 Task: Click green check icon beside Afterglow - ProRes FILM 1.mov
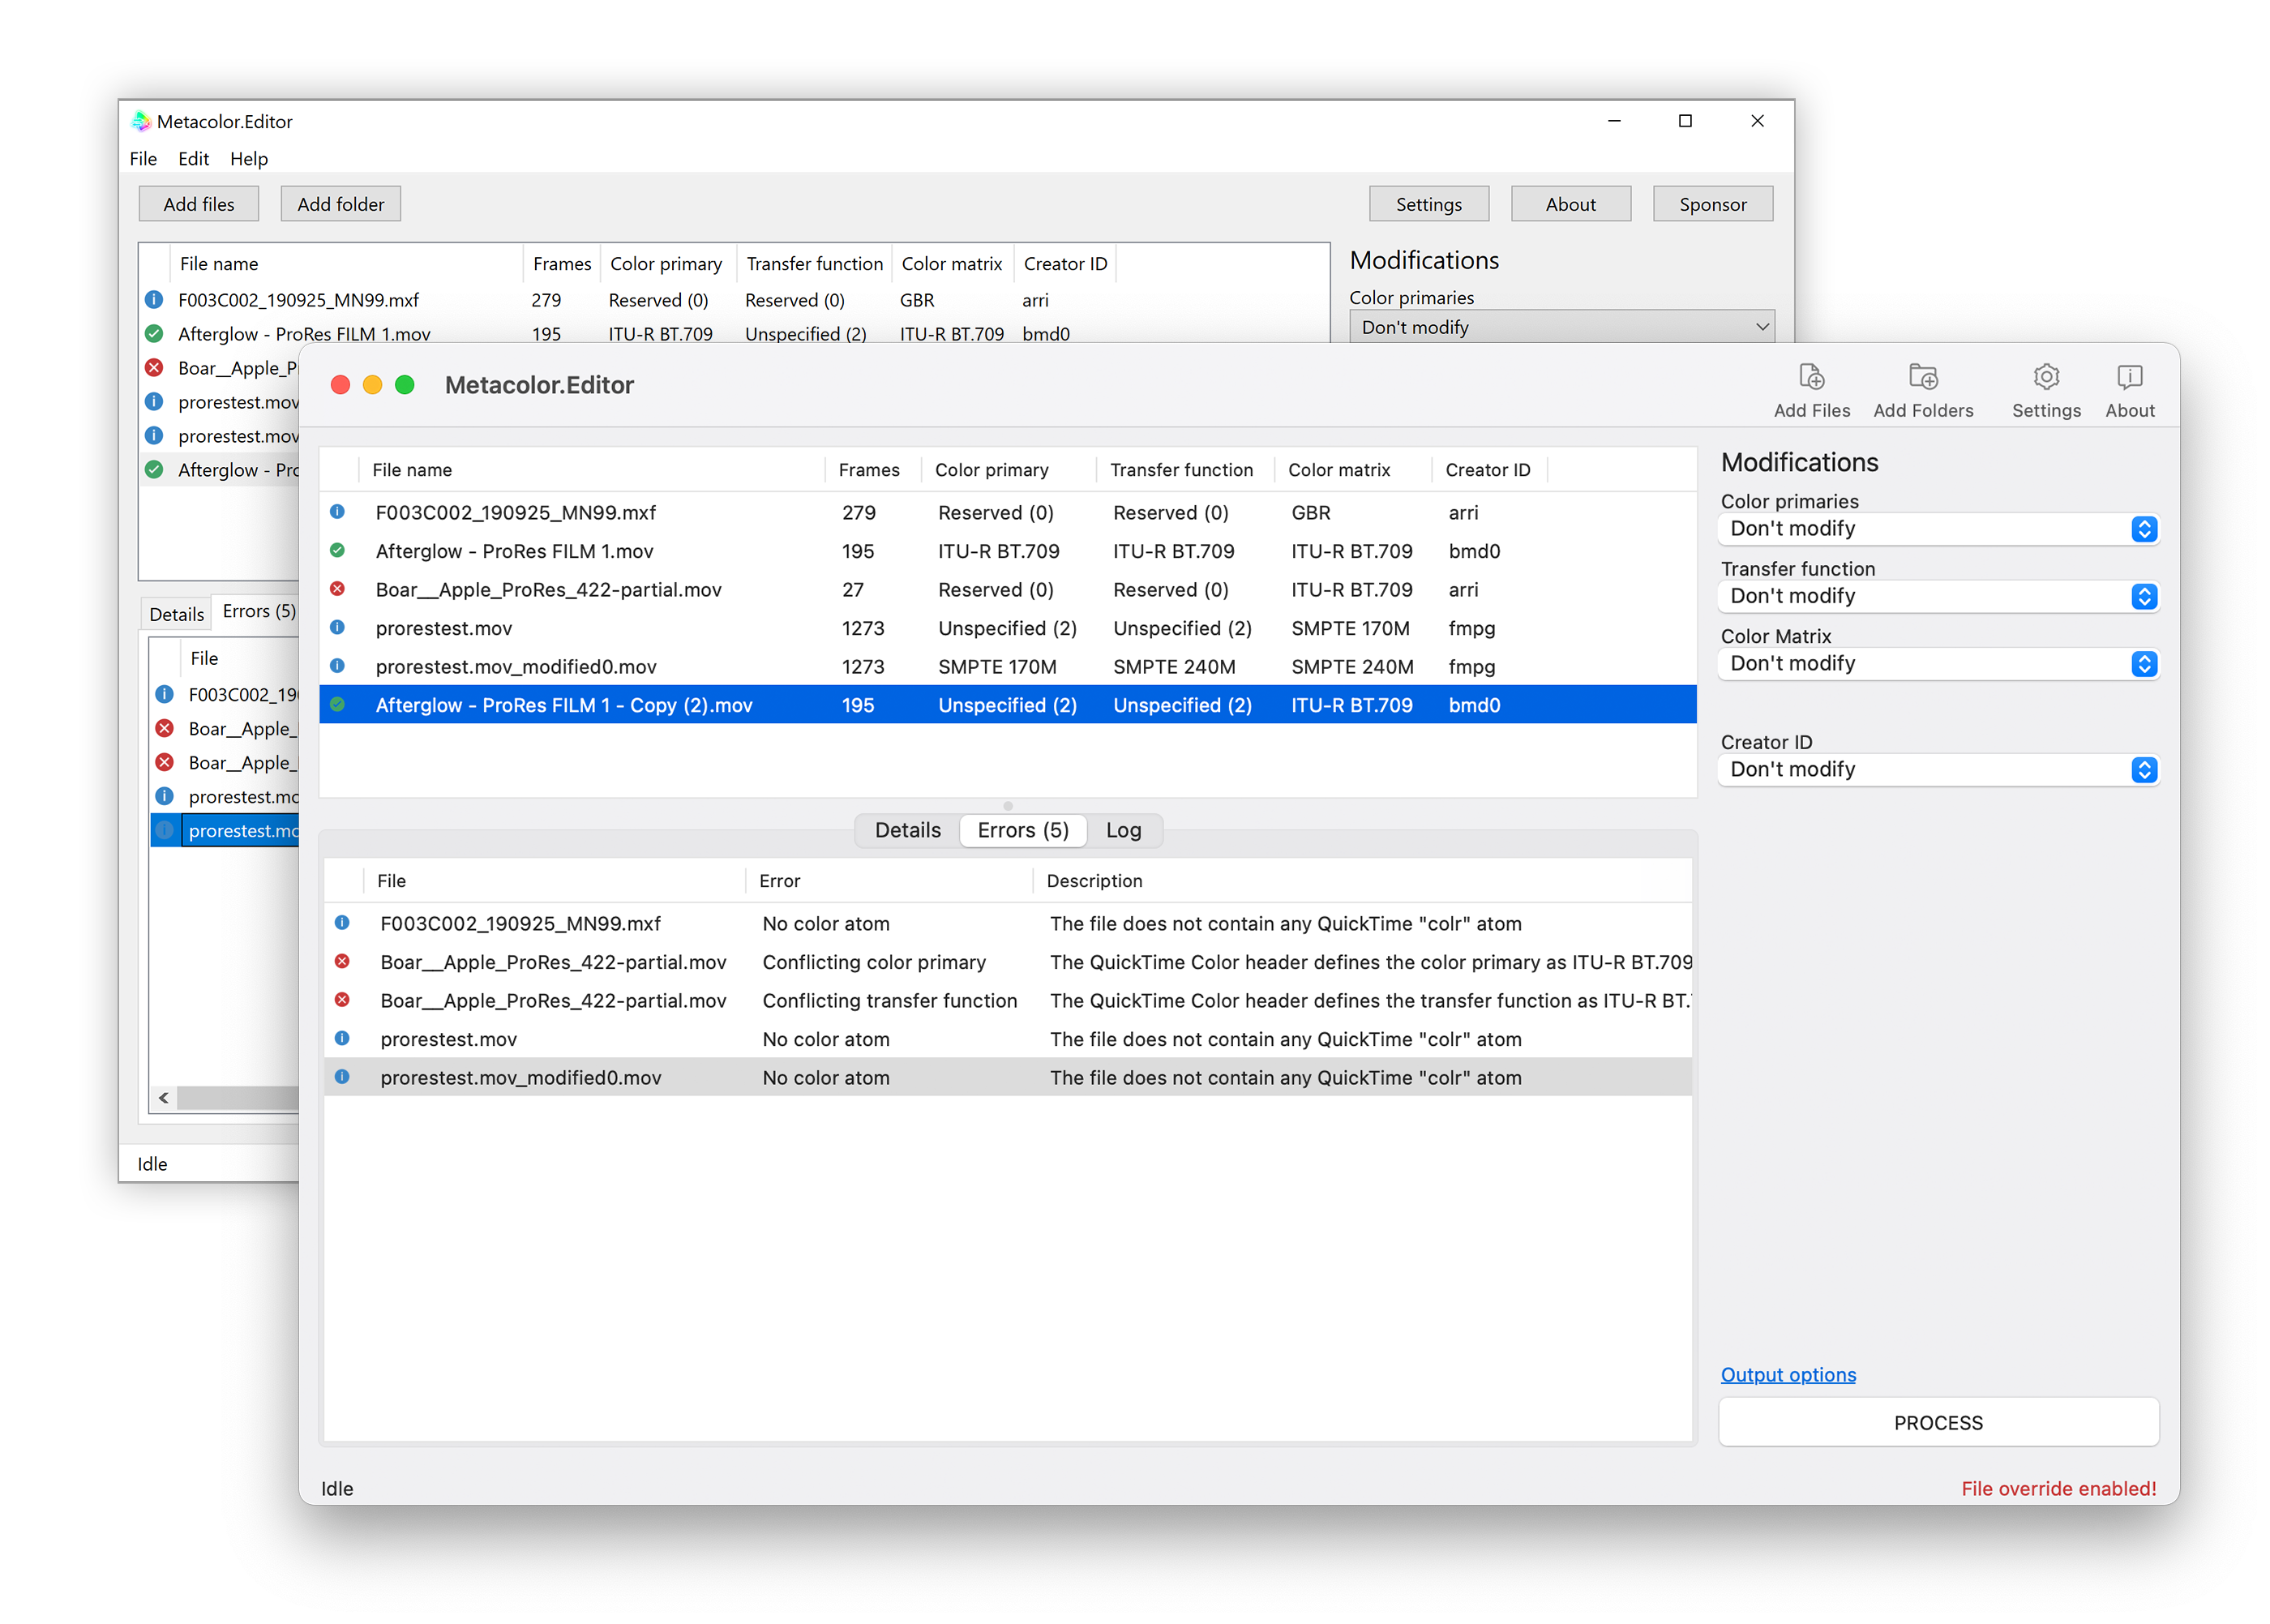338,550
